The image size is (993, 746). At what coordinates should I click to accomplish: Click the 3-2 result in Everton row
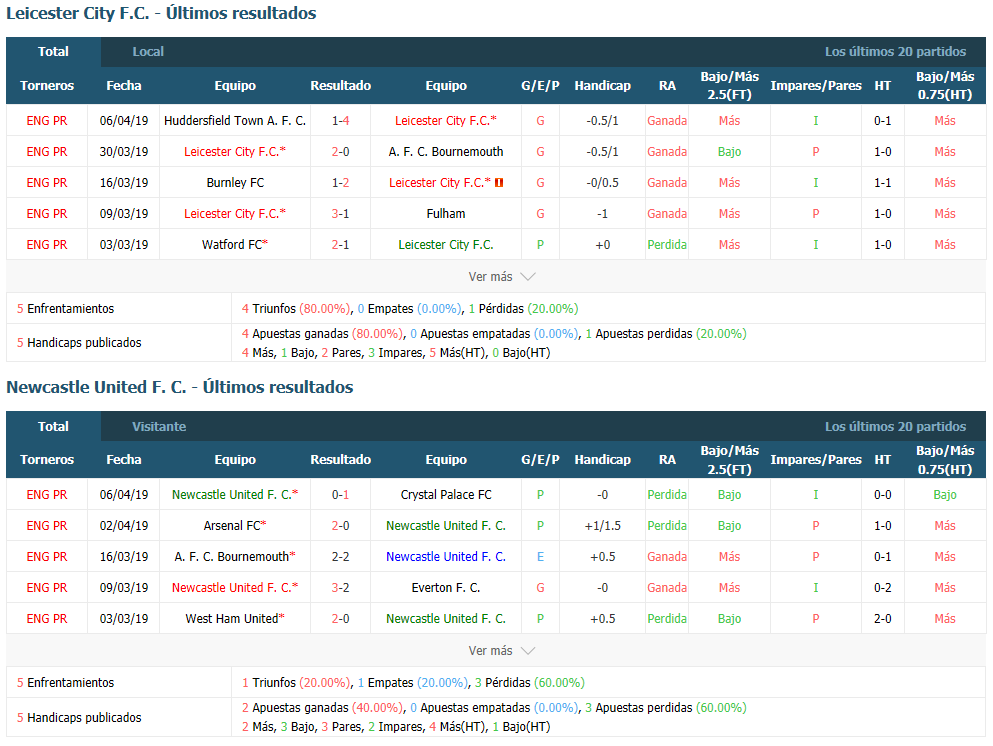[x=341, y=588]
